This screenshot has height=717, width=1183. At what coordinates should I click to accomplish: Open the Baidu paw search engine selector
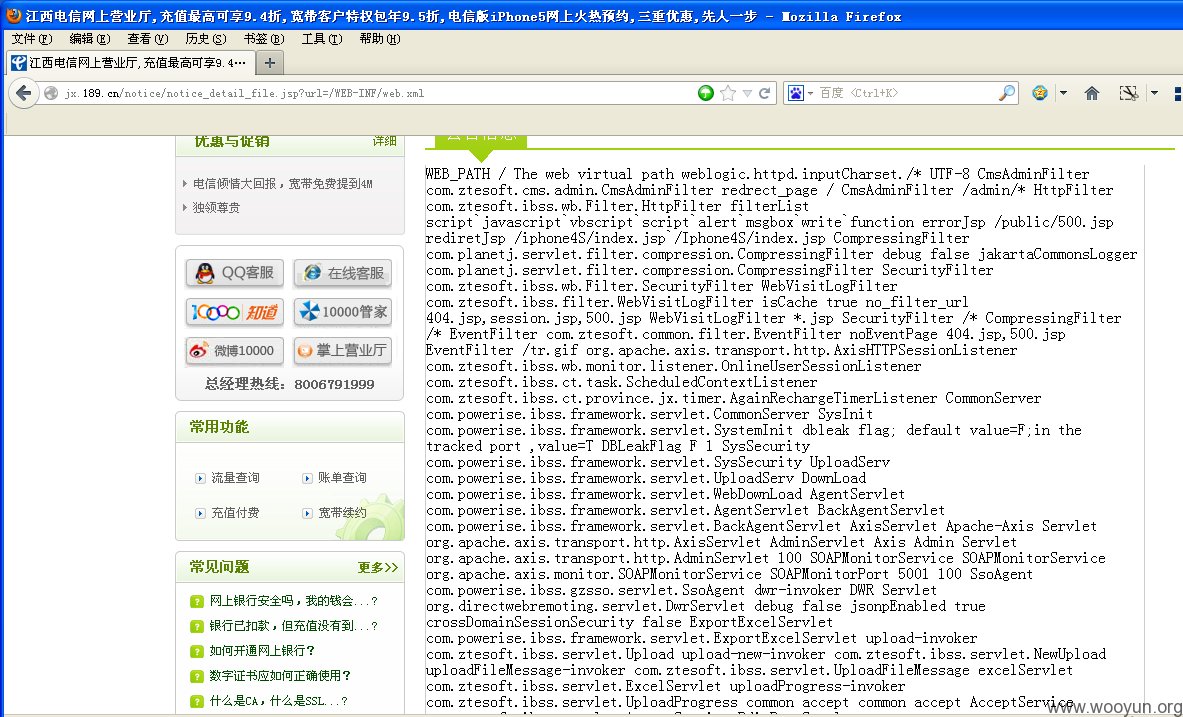800,93
